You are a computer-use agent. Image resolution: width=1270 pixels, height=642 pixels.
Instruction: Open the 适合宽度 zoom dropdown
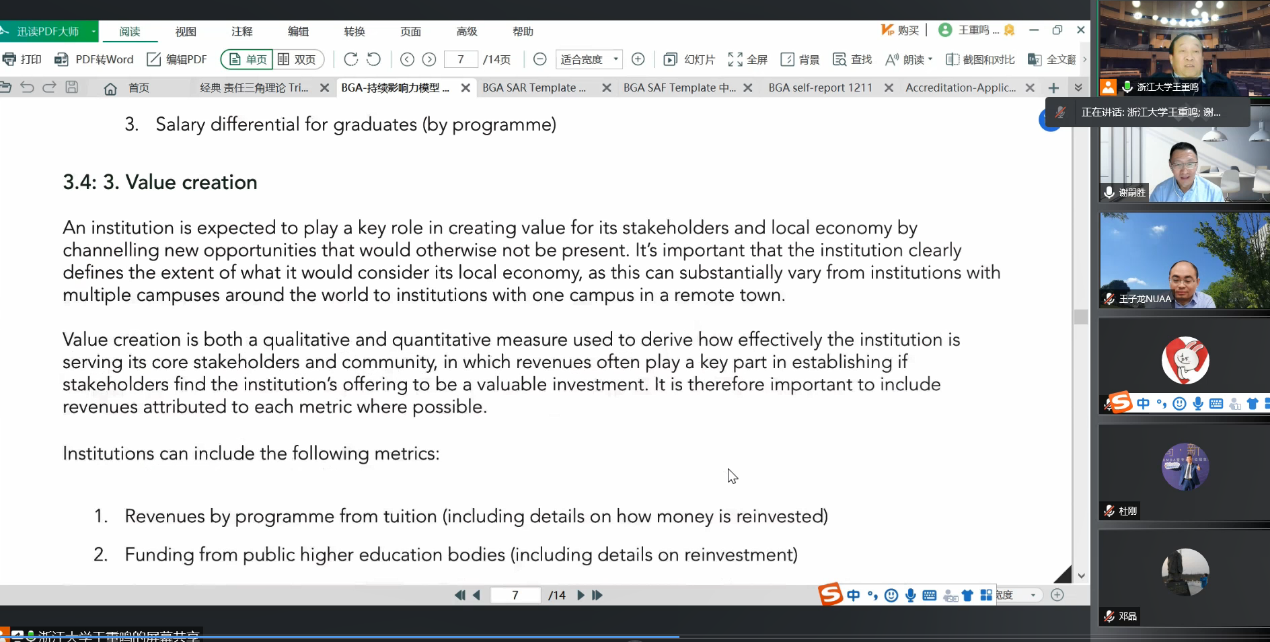(x=590, y=59)
